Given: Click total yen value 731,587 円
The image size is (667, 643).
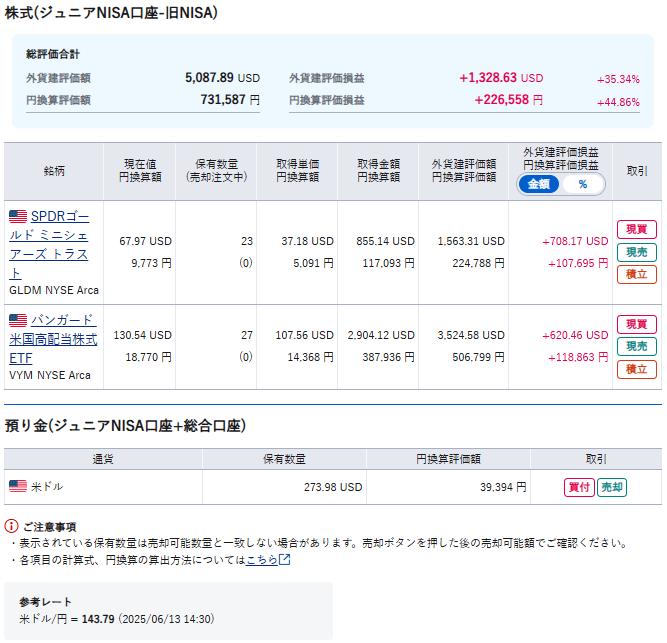Looking at the screenshot, I should (230, 100).
